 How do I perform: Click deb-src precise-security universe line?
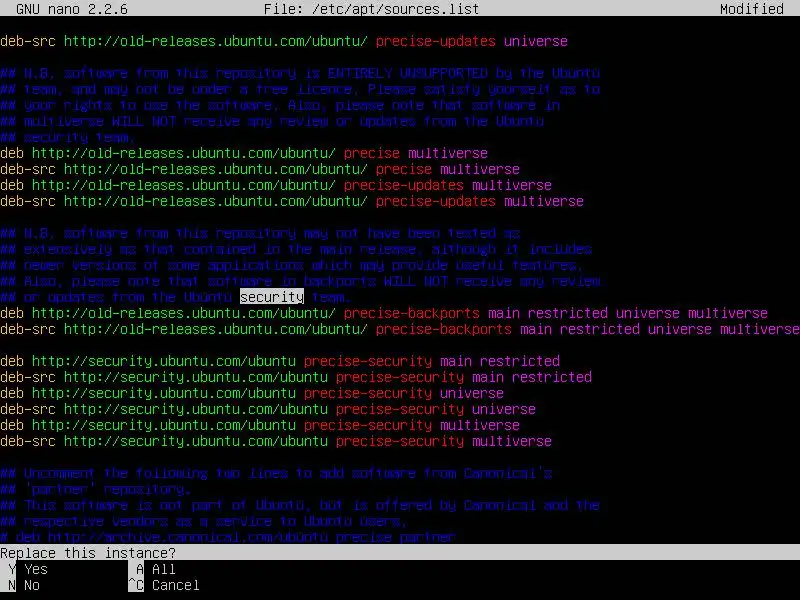click(x=268, y=409)
